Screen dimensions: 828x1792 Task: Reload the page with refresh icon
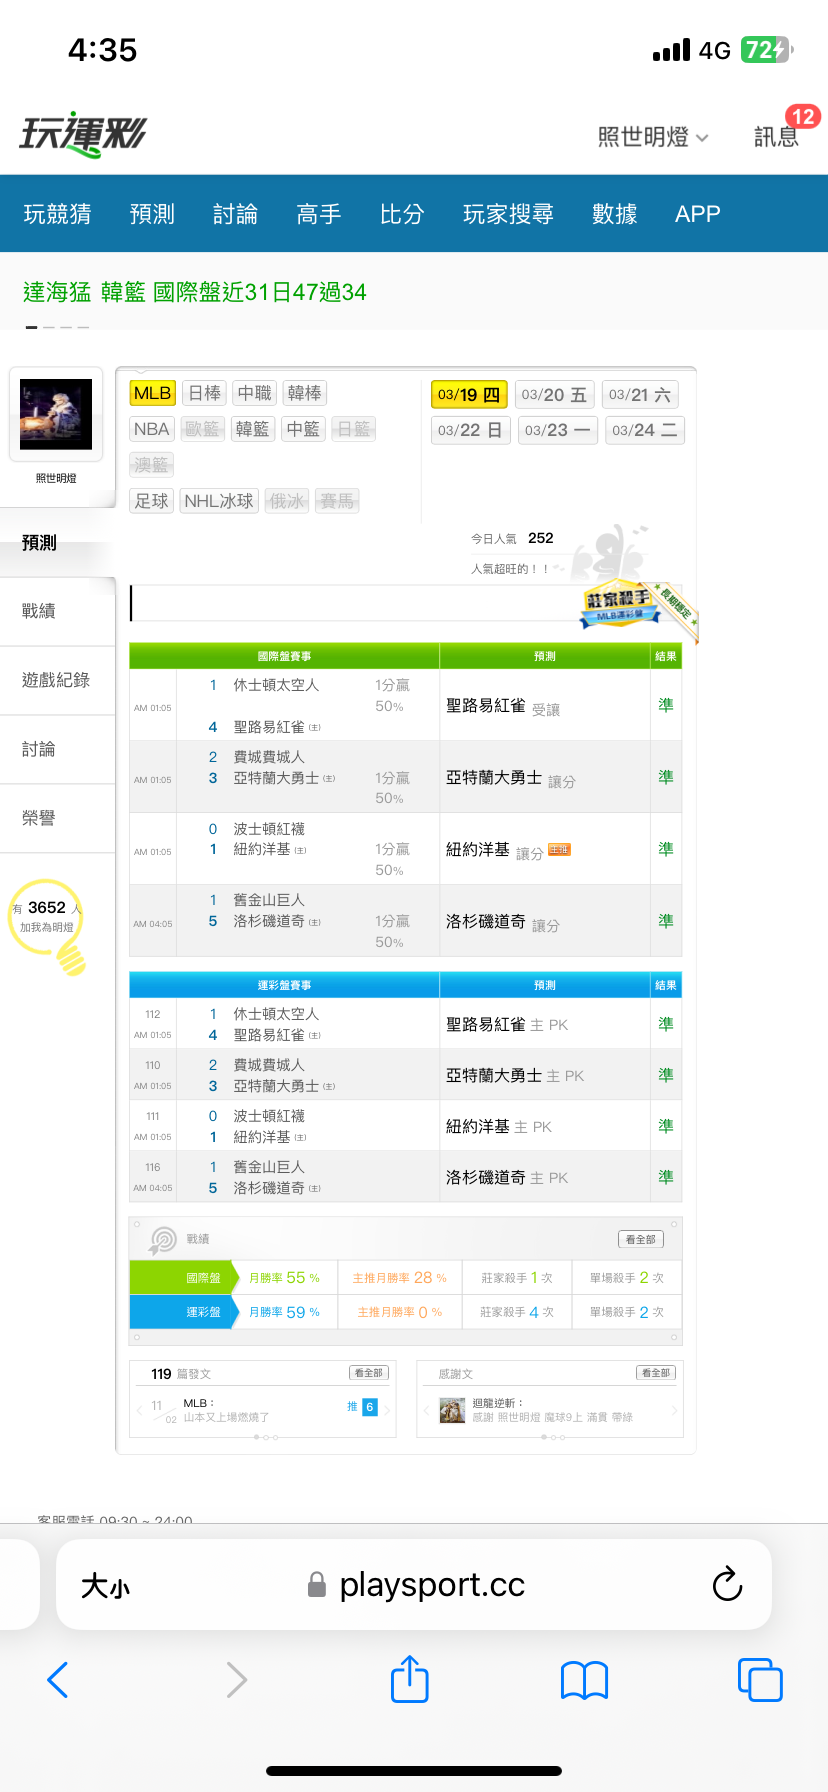727,1584
